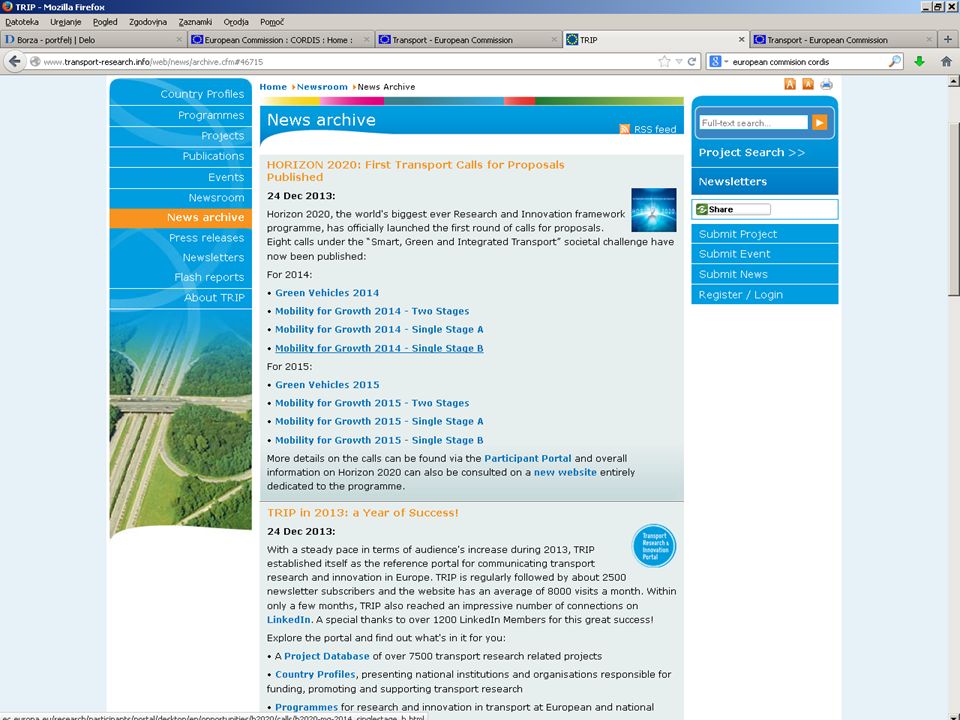Open Project Search link
The width and height of the screenshot is (960, 720).
click(751, 152)
